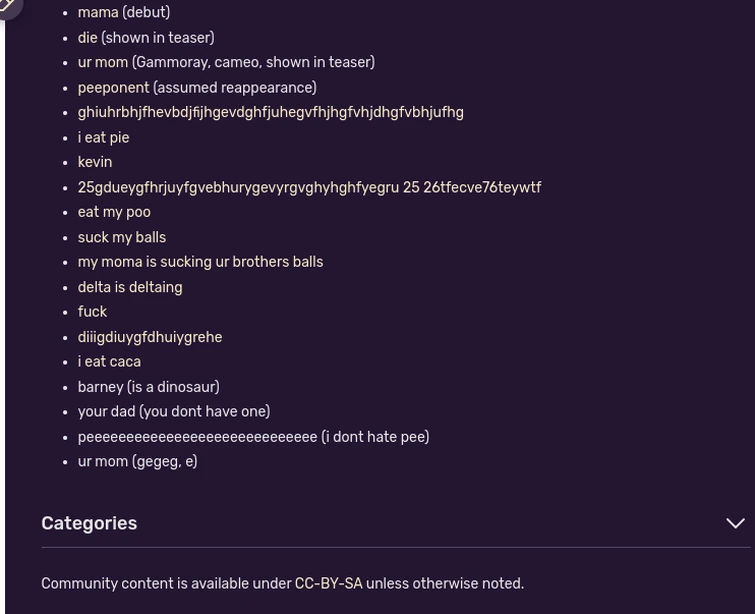The image size is (755, 614).
Task: Click the "Community content is available under" text
Action: point(166,584)
